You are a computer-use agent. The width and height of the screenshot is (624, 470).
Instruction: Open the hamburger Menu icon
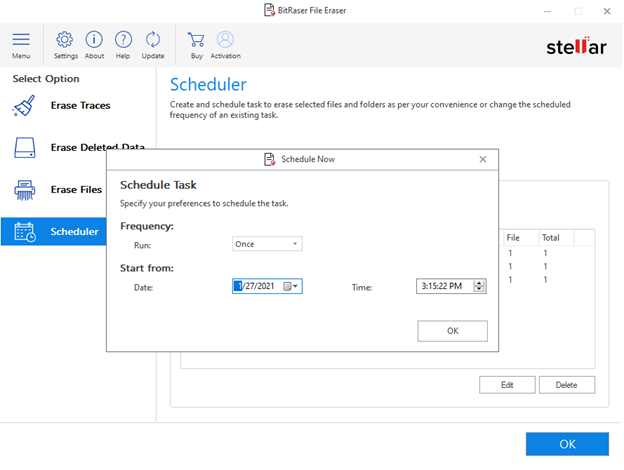pyautogui.click(x=21, y=40)
